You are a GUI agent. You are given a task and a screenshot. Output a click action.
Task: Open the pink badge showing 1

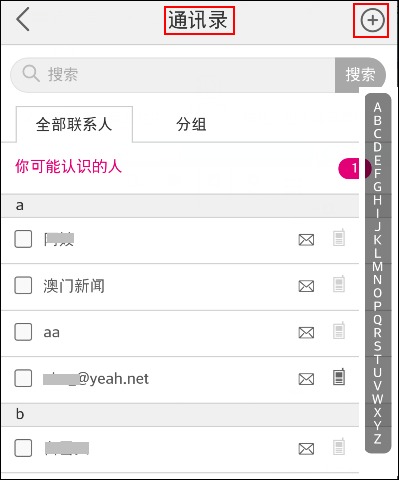pos(354,168)
